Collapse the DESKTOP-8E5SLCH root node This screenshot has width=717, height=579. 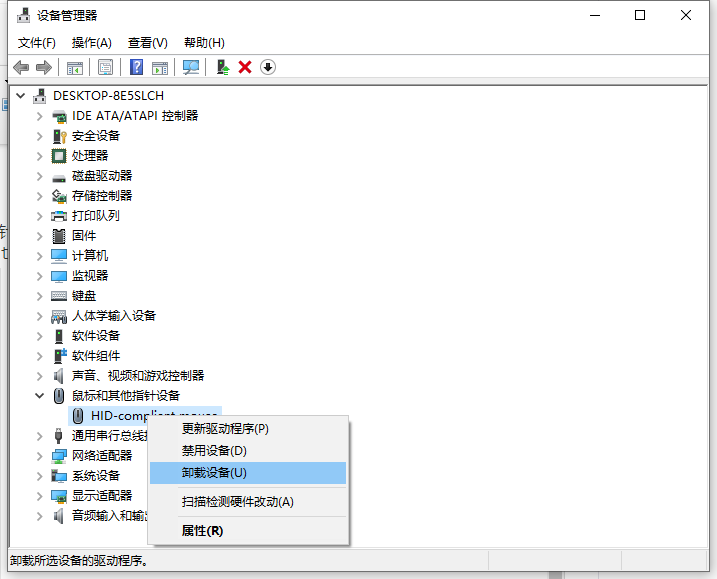pyautogui.click(x=21, y=96)
